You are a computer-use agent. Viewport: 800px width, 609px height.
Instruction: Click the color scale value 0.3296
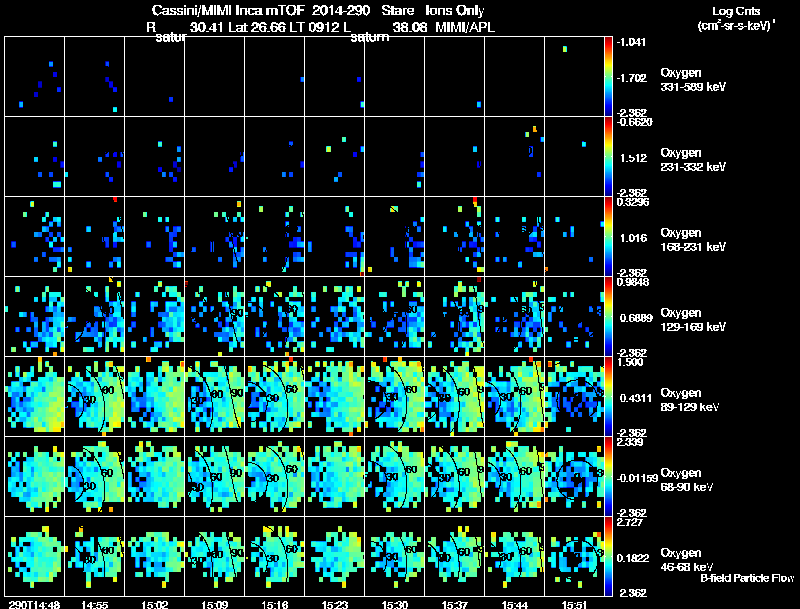[633, 202]
